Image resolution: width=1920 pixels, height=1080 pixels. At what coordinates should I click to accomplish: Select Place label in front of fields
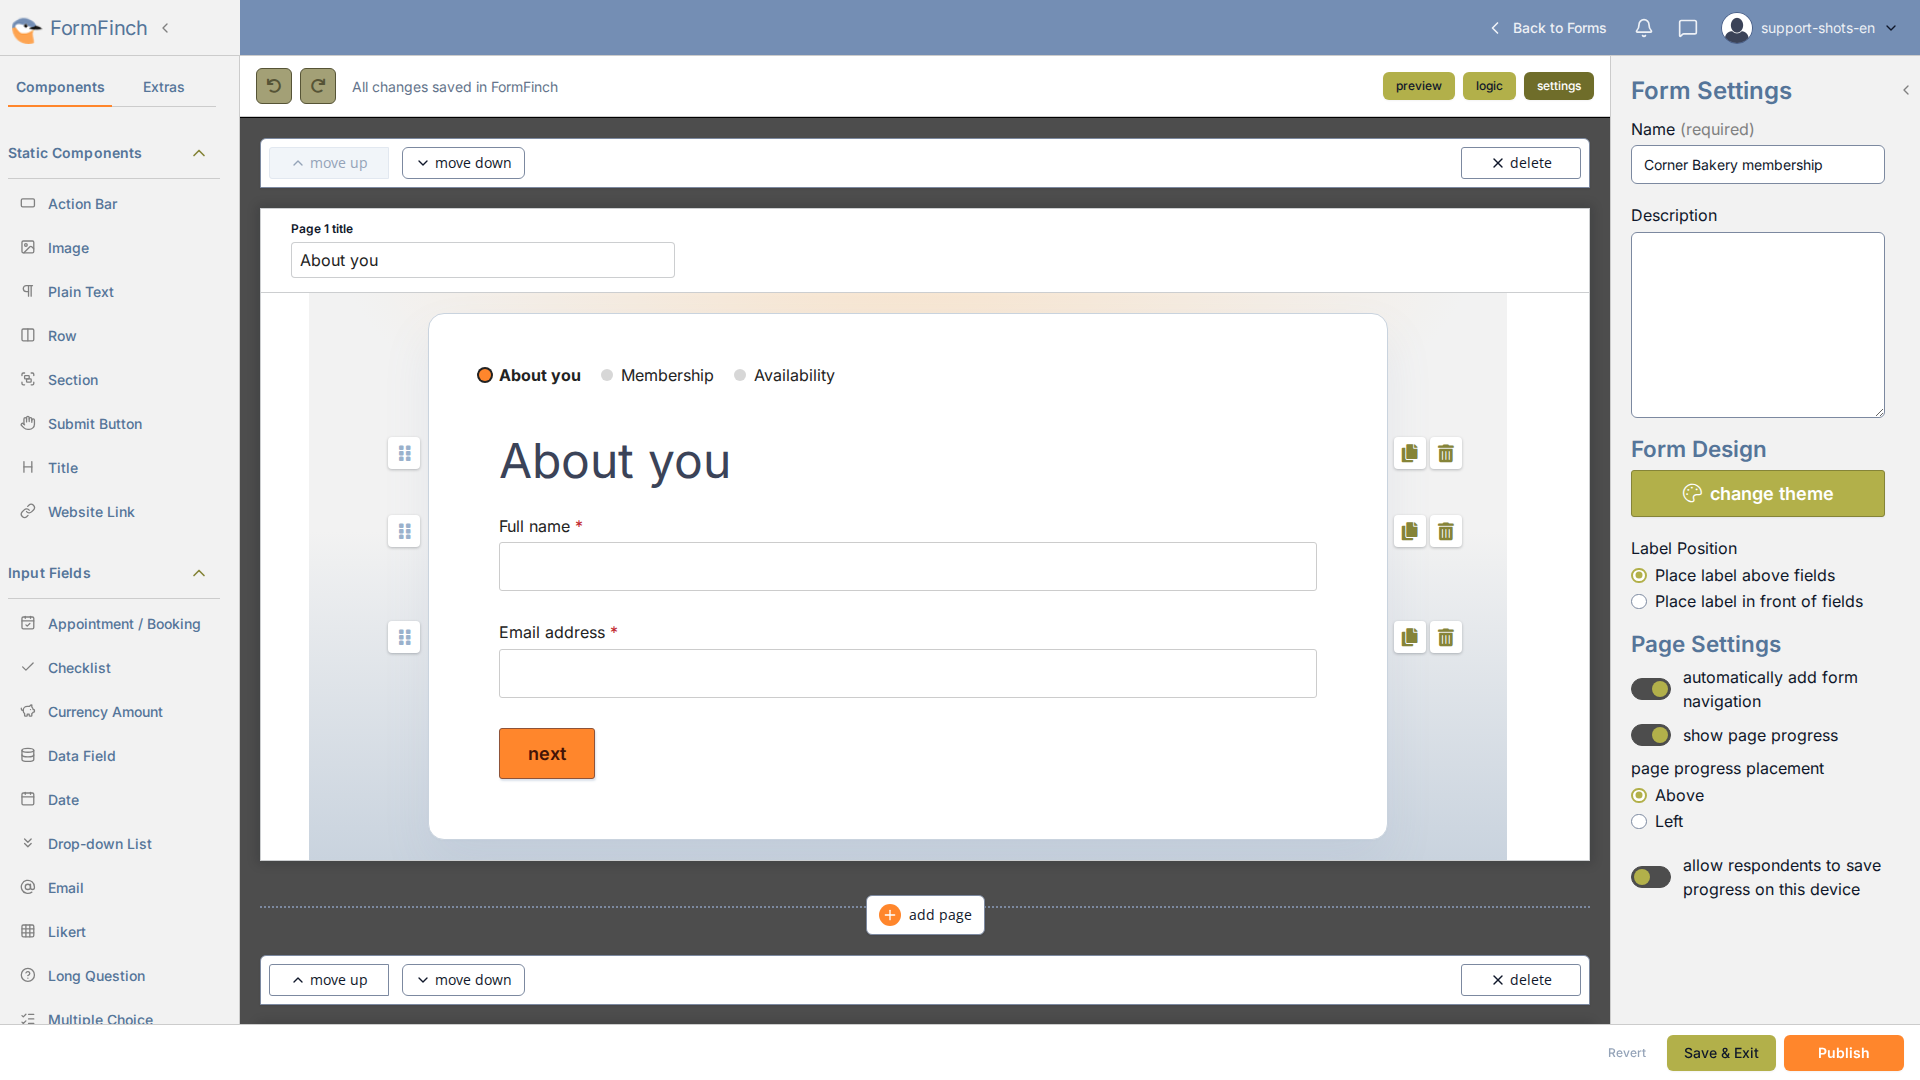tap(1639, 601)
